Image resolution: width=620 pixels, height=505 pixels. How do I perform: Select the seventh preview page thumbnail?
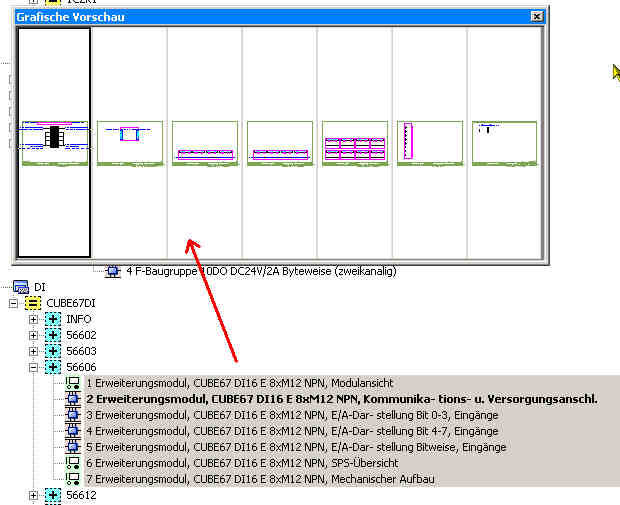click(x=505, y=142)
